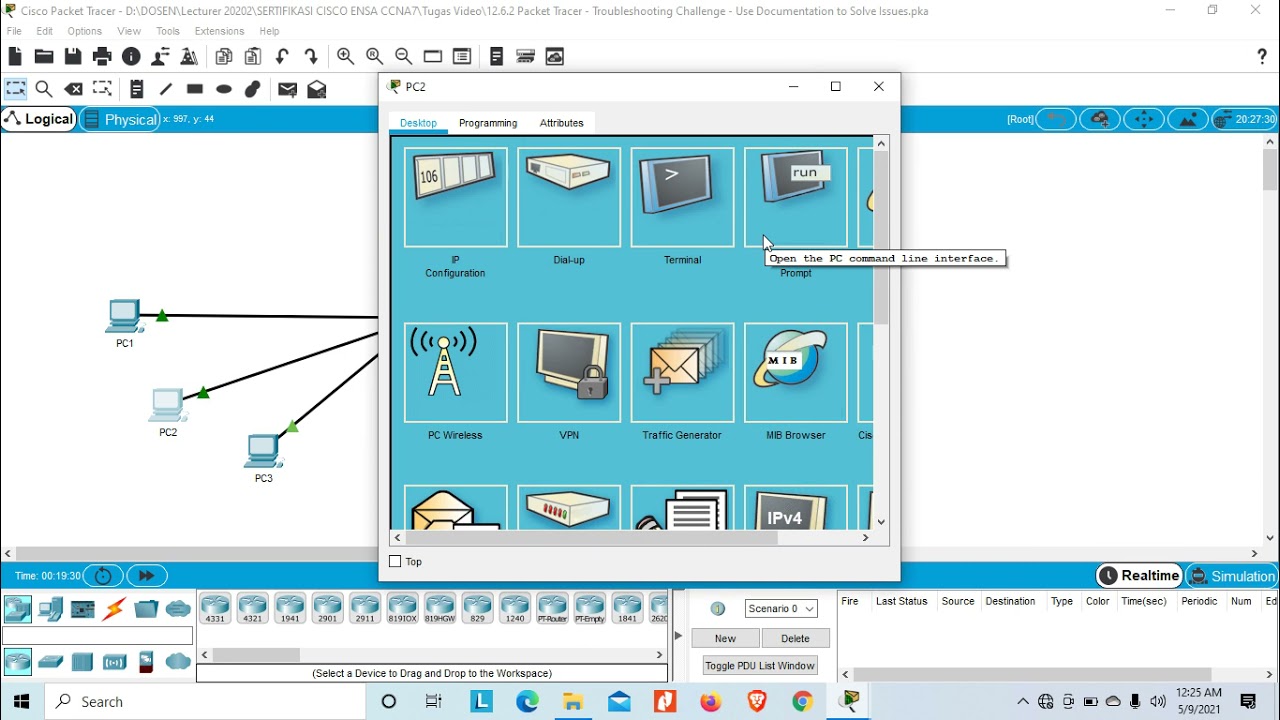Pick the 2911 router device
Screen dimensions: 1280x720
pyautogui.click(x=365, y=609)
